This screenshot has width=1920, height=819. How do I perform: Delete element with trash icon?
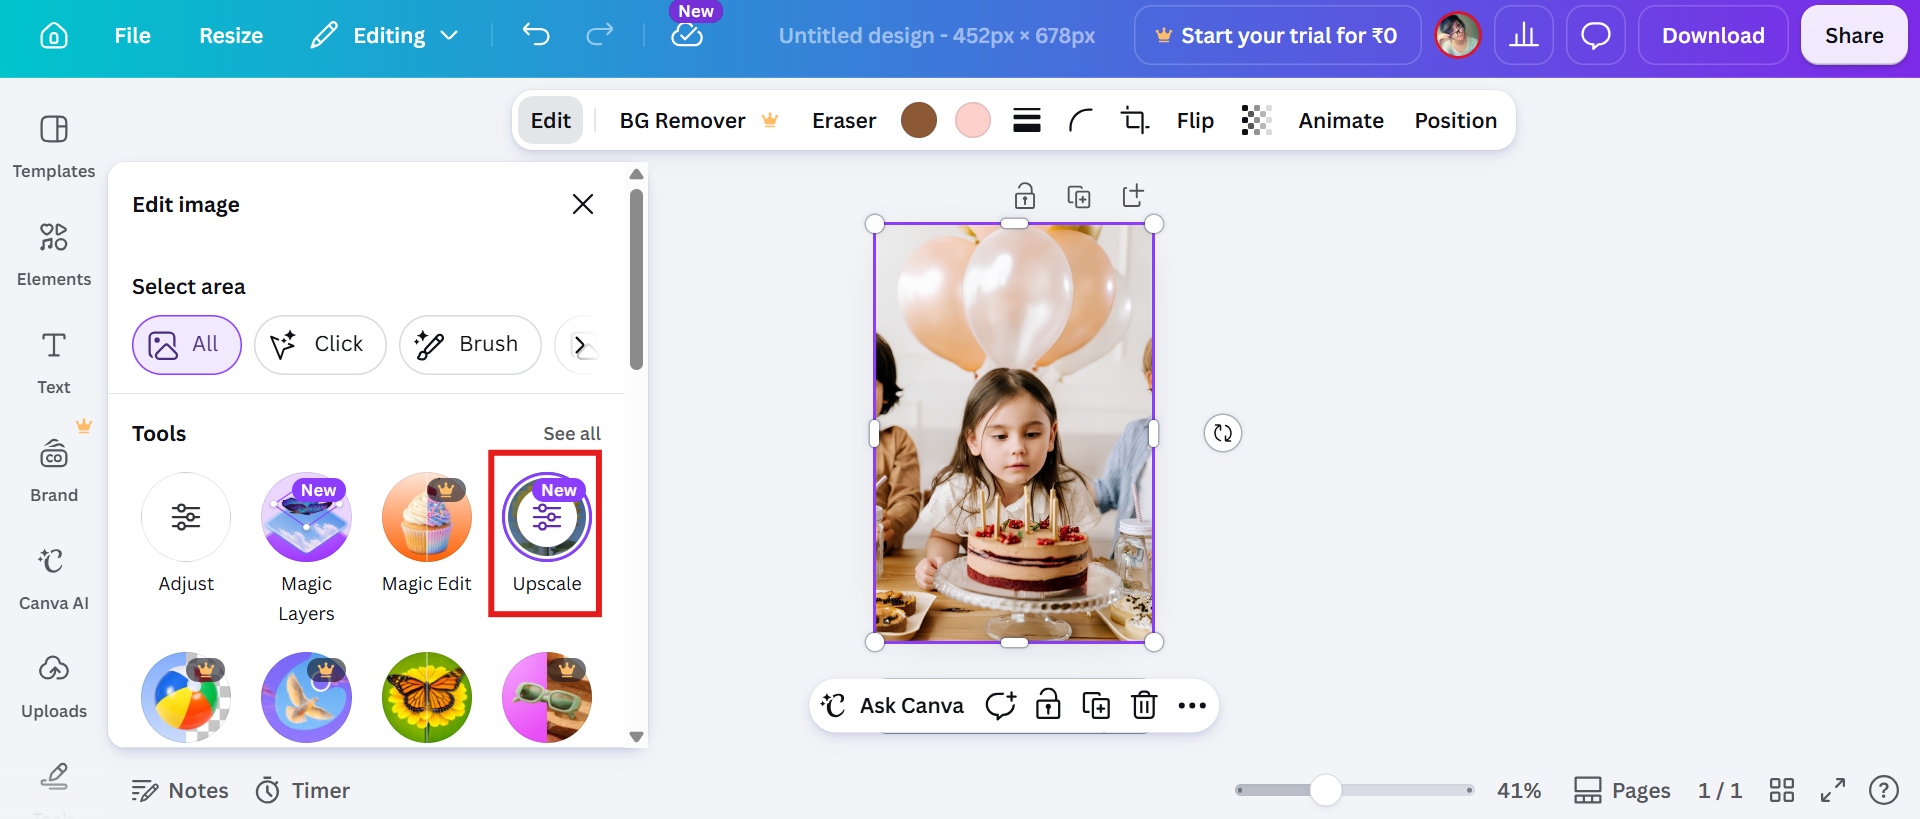click(1144, 706)
